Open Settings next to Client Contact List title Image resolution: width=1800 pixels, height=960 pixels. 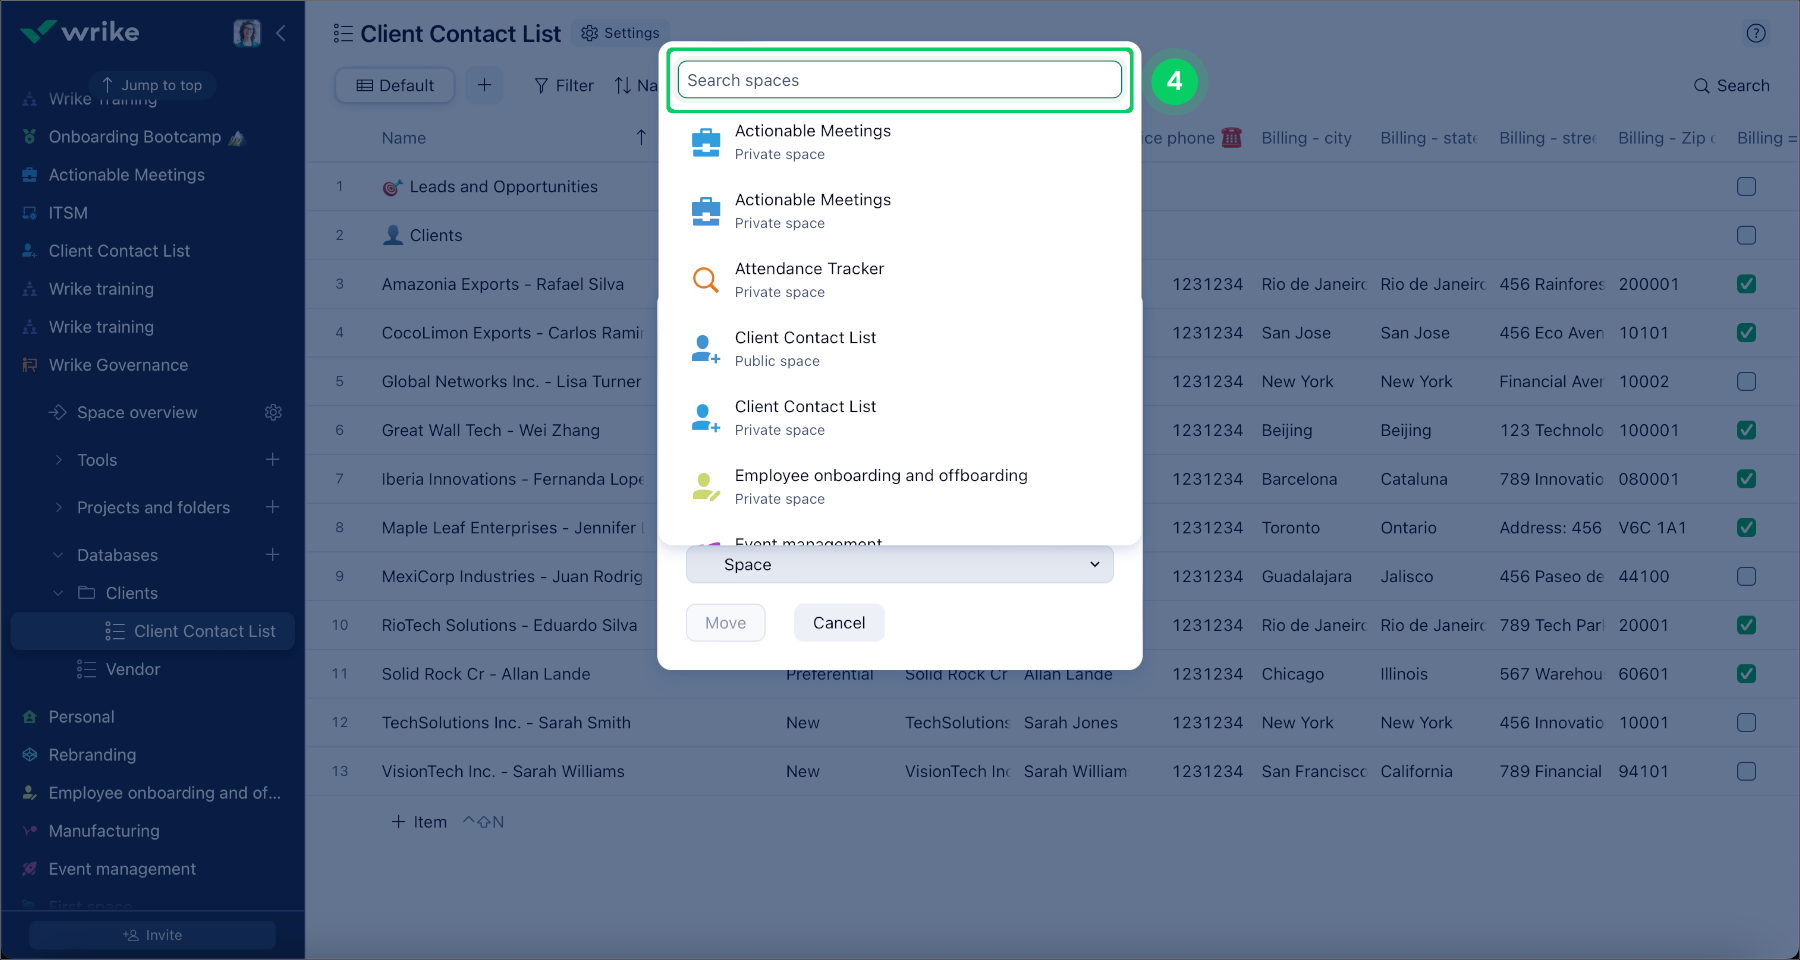coord(620,33)
